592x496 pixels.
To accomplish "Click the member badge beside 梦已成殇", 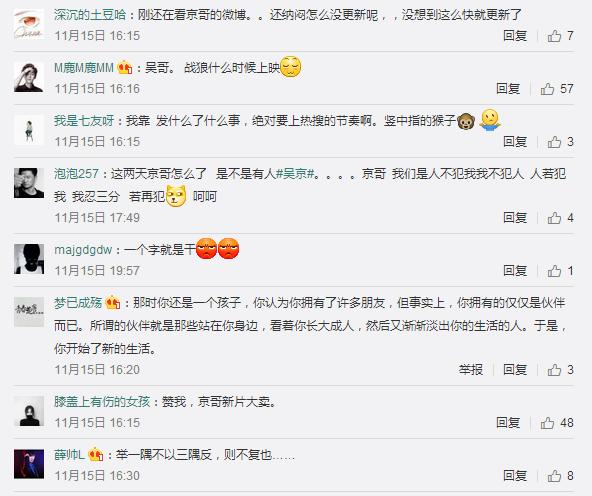I will click(113, 303).
